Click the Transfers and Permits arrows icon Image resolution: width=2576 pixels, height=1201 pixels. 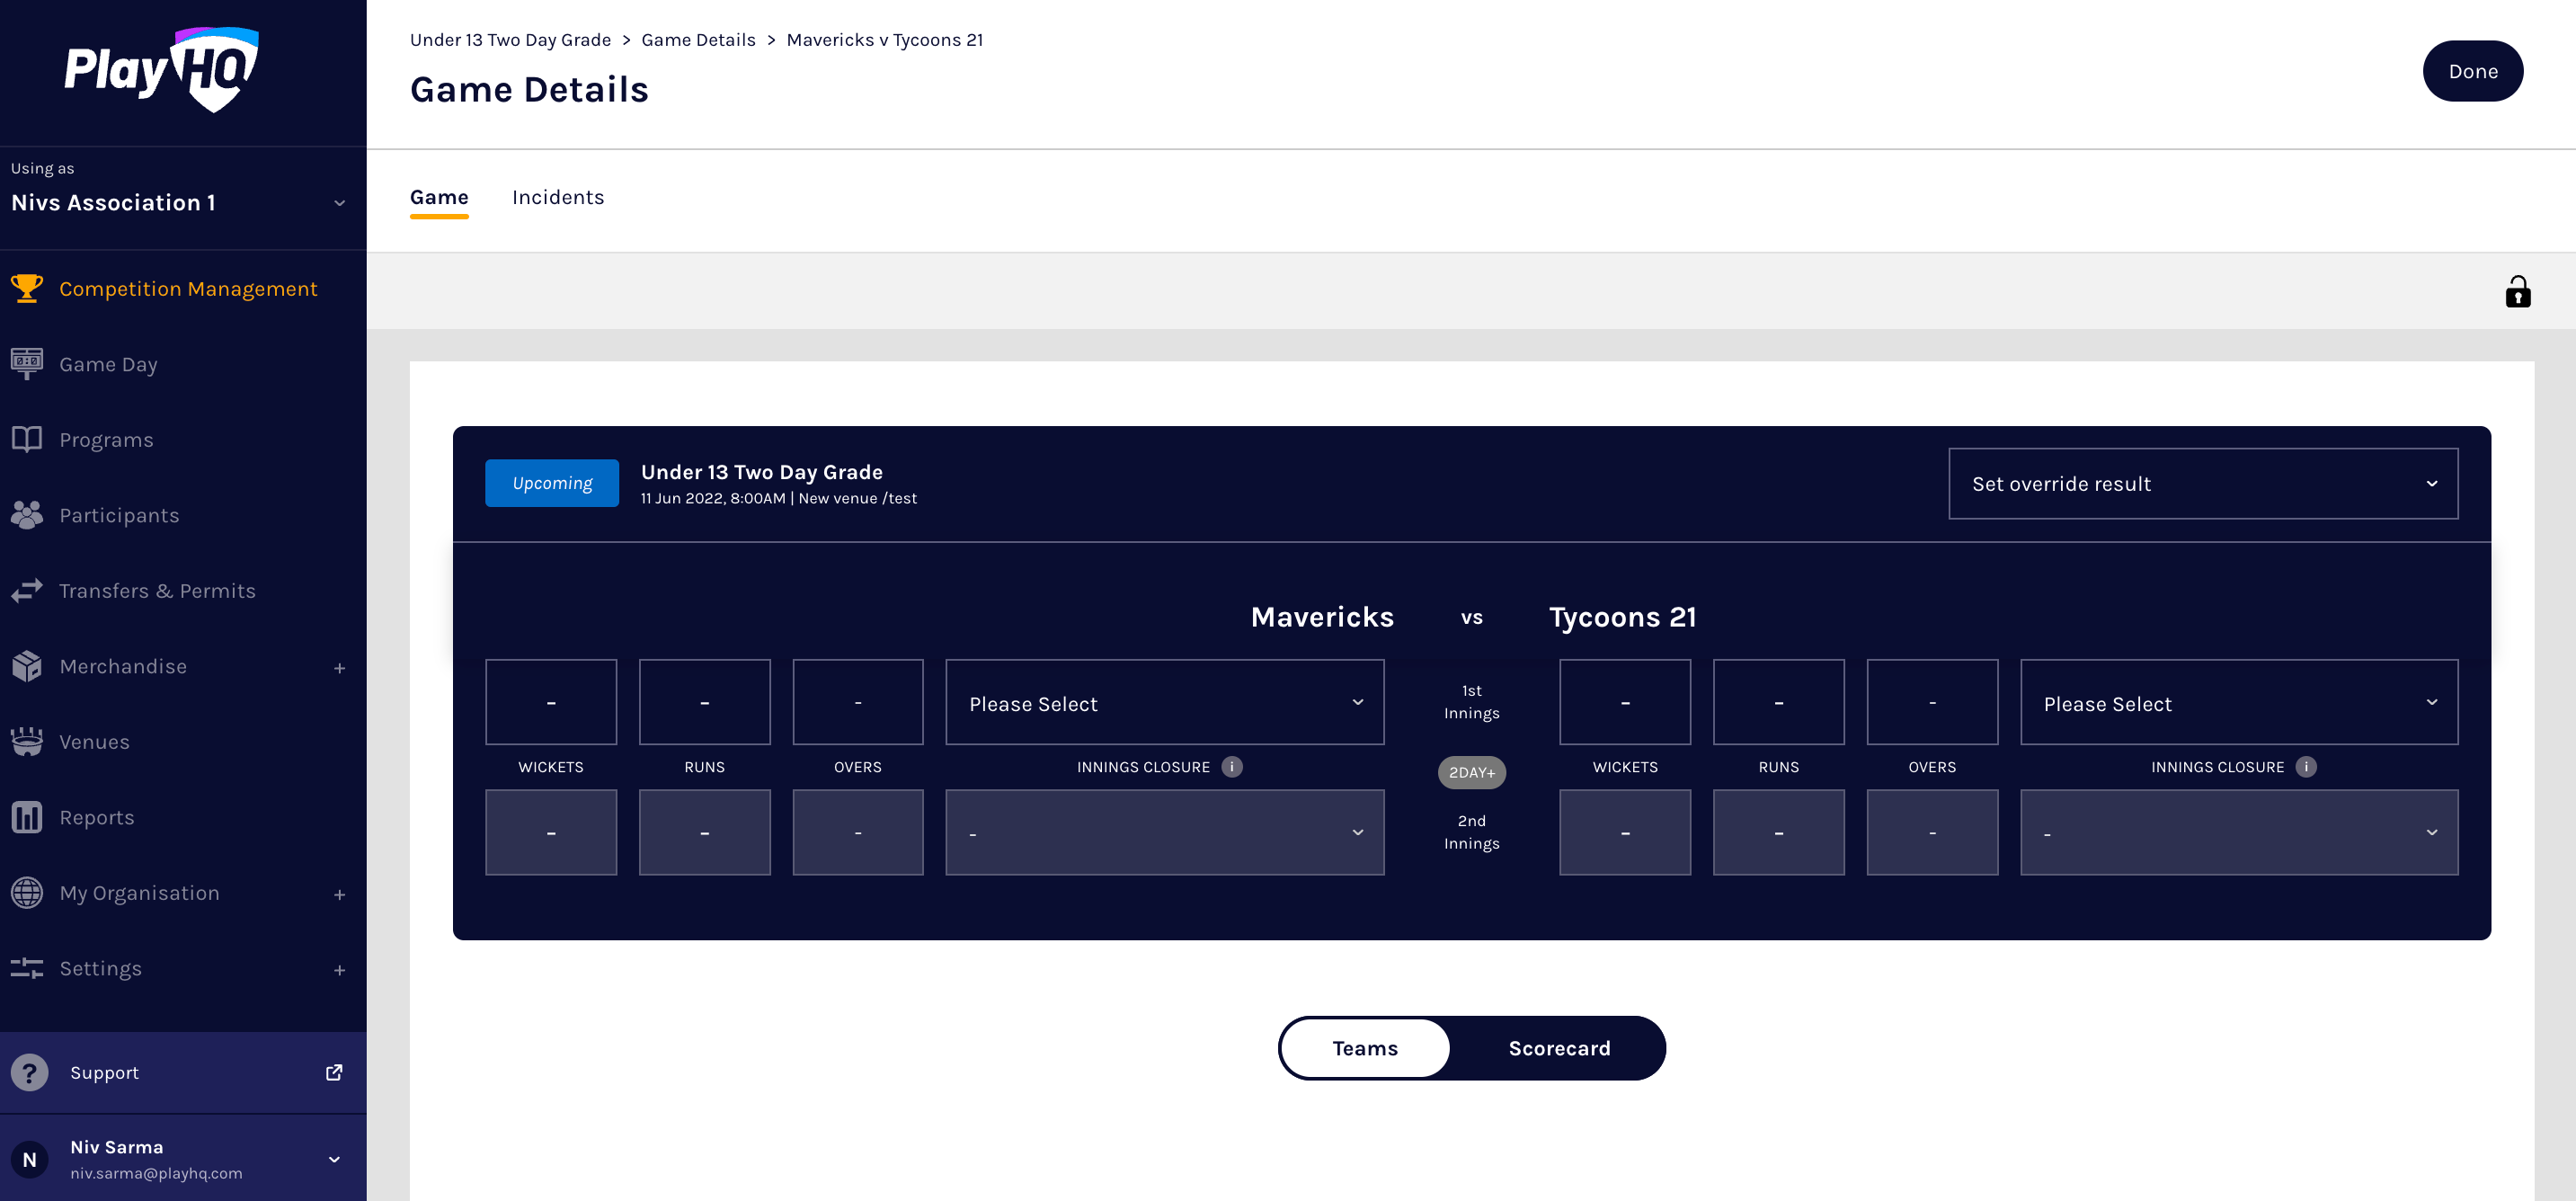(28, 590)
